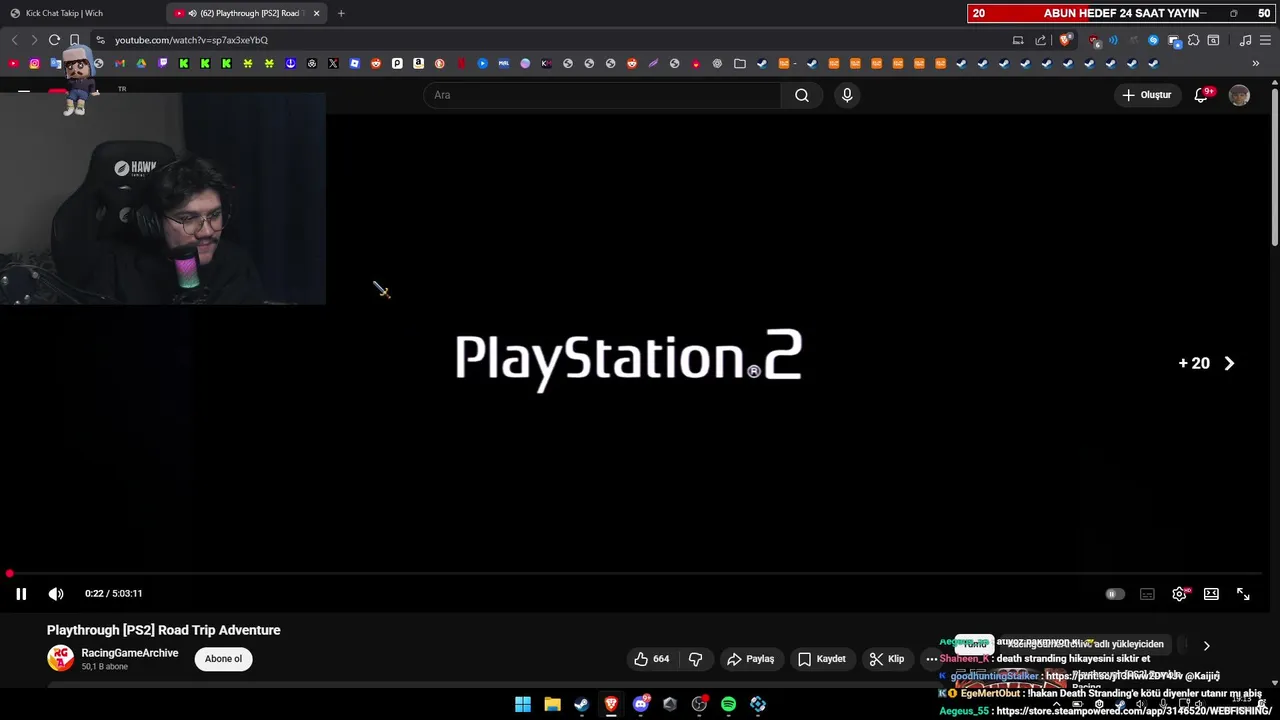This screenshot has height=720, width=1280.
Task: Open a new browser tab
Action: pyautogui.click(x=341, y=13)
